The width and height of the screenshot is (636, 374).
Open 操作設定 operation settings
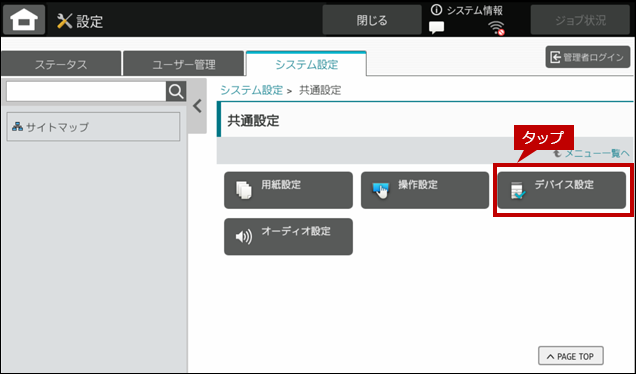(x=425, y=190)
